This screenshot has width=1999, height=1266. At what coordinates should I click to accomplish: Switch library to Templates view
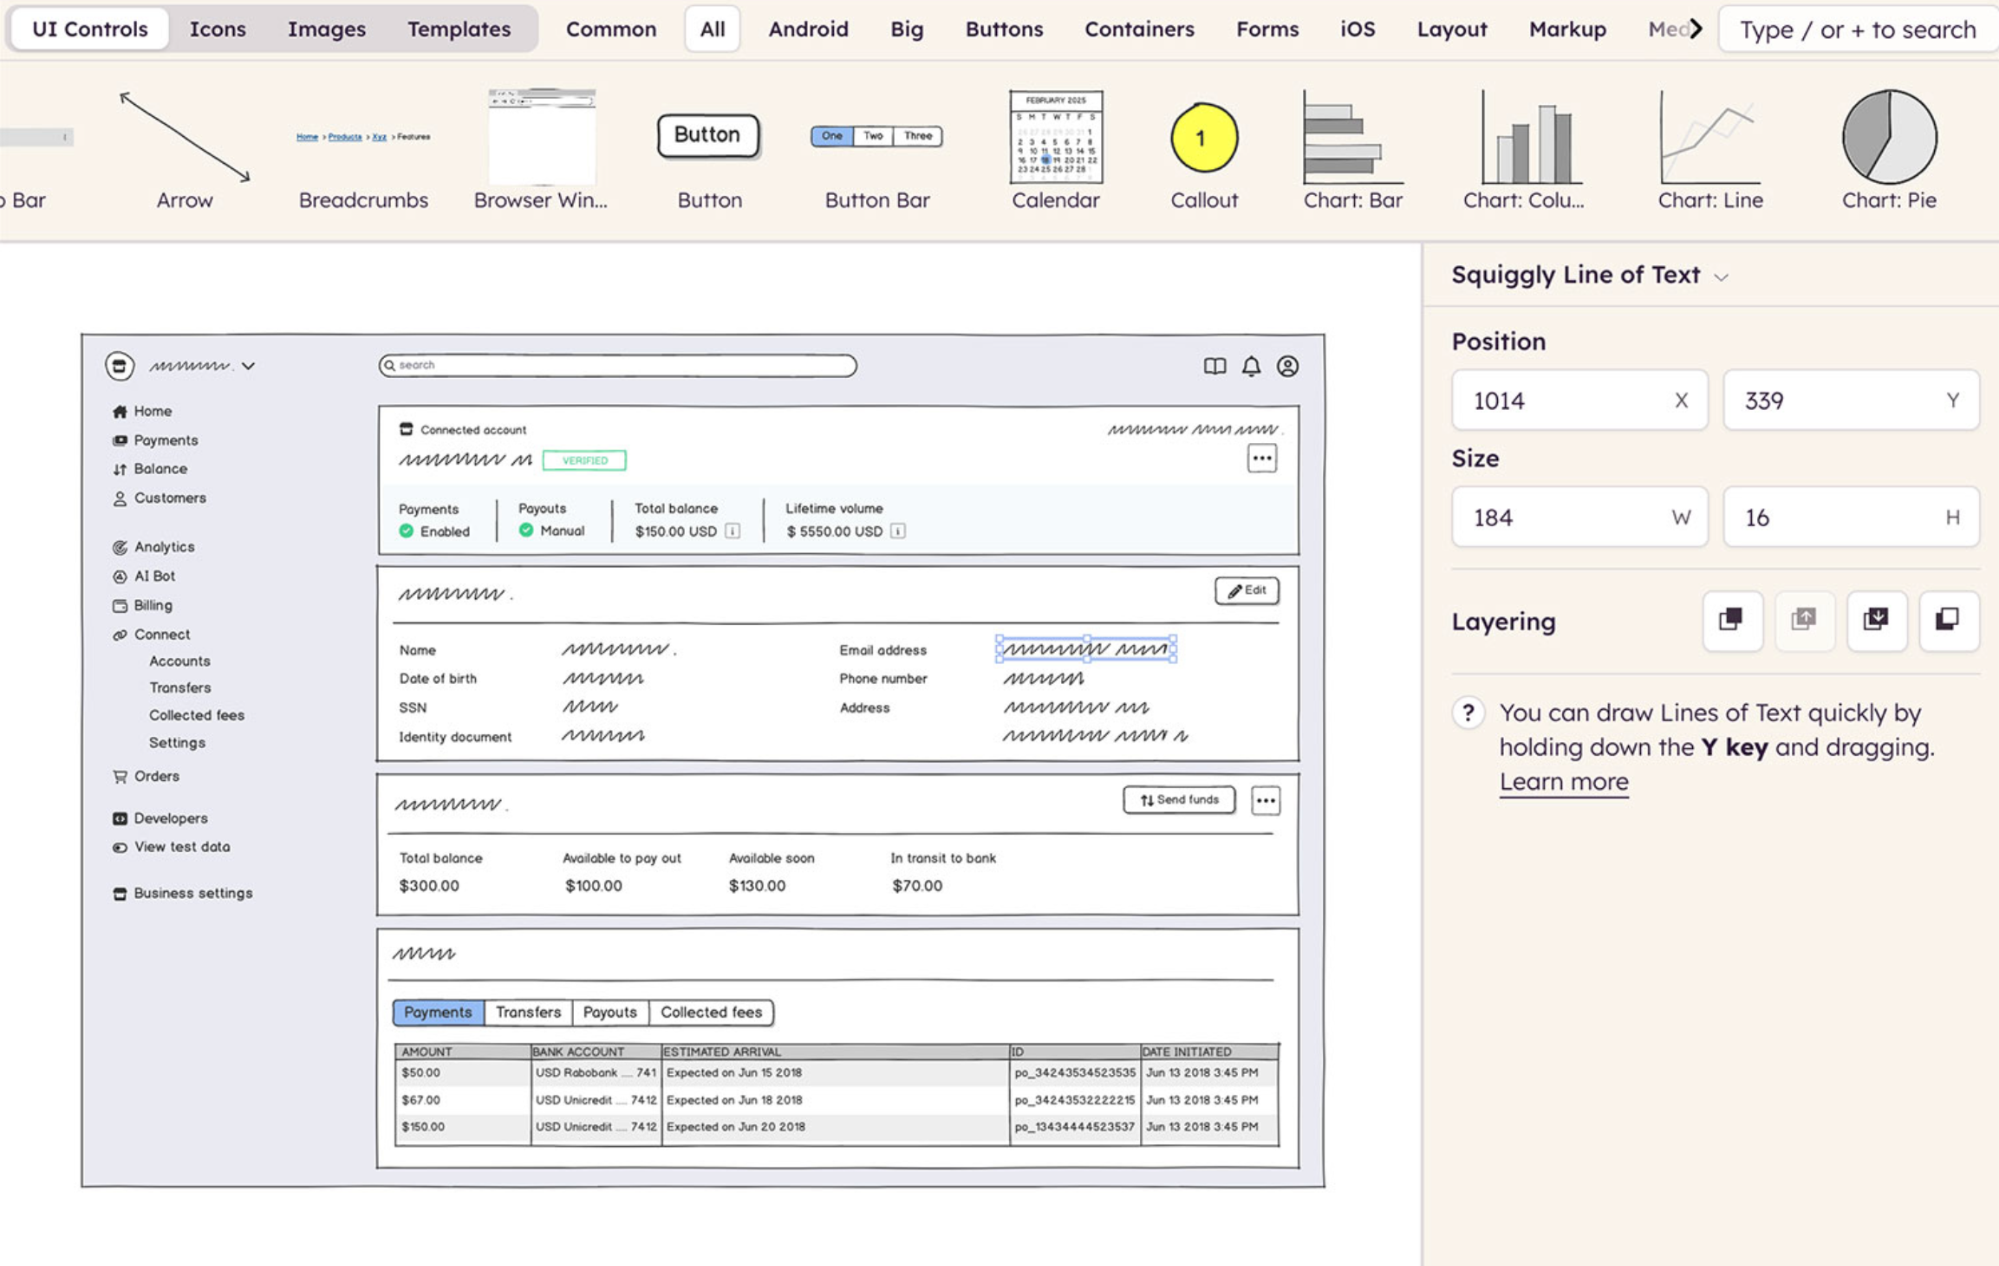[x=458, y=29]
